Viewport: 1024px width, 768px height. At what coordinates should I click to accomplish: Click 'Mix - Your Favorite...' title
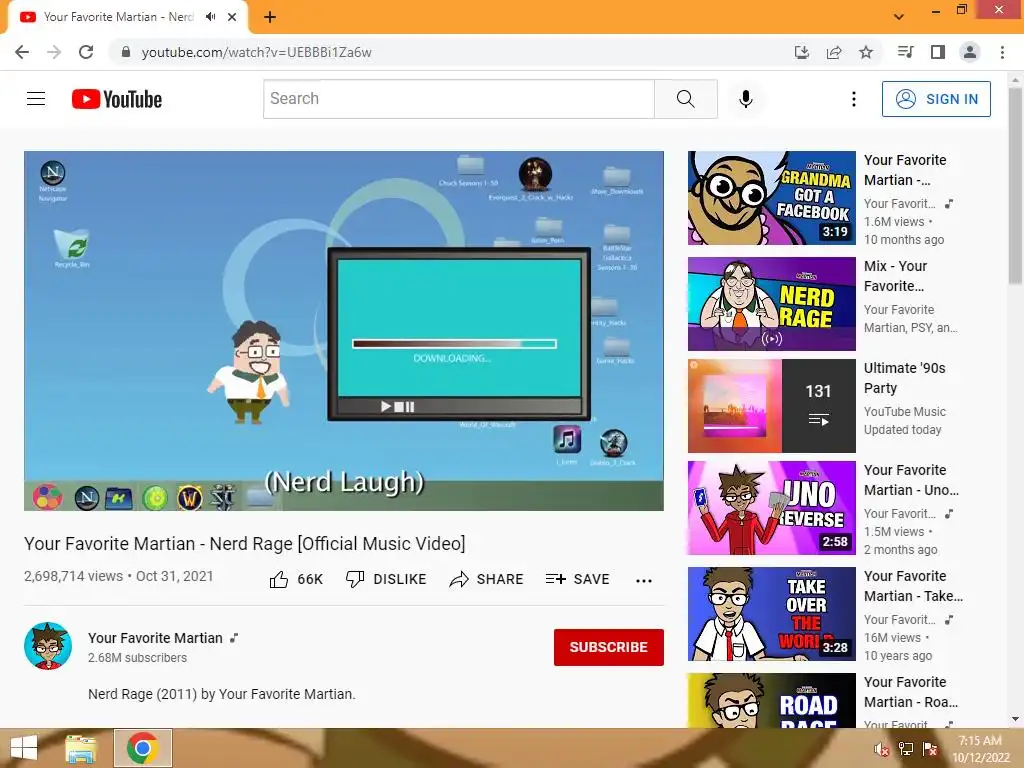click(x=895, y=276)
